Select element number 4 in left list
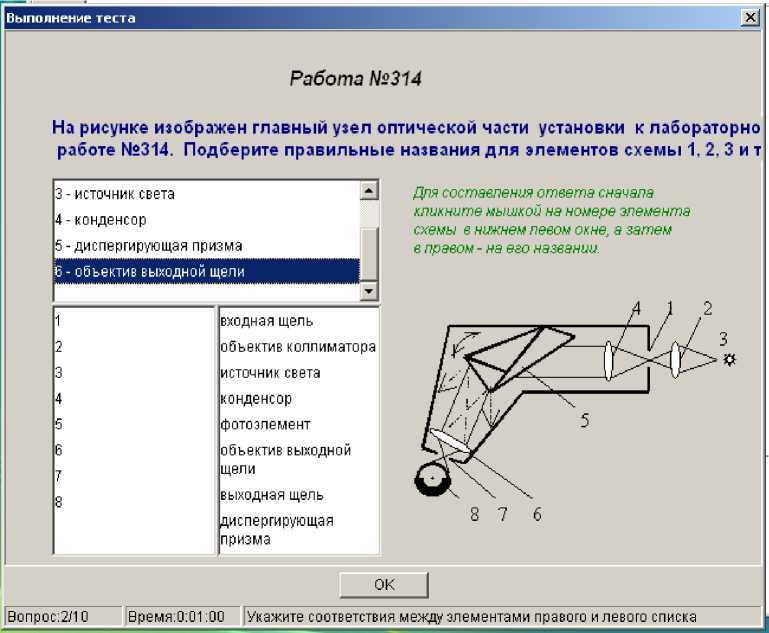This screenshot has width=769, height=633. pos(134,399)
